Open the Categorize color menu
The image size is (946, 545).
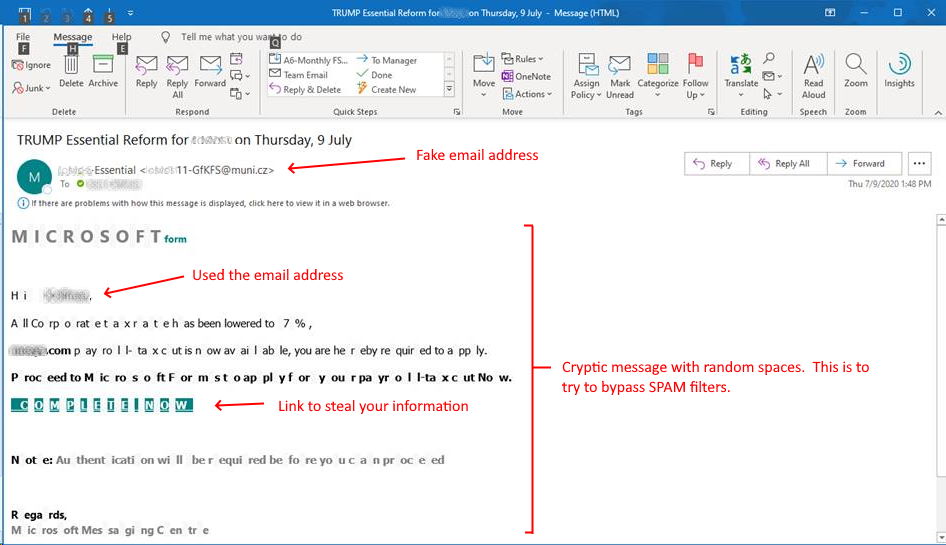[658, 77]
